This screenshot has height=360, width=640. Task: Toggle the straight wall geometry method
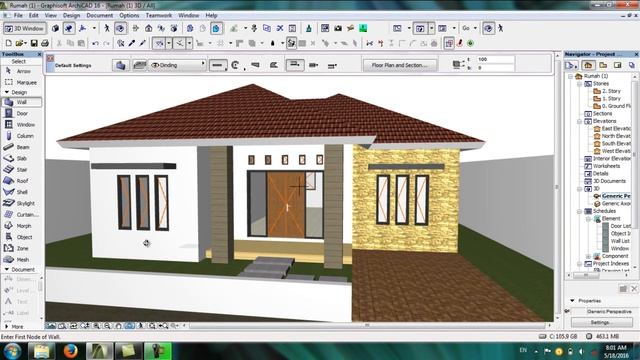tap(218, 65)
